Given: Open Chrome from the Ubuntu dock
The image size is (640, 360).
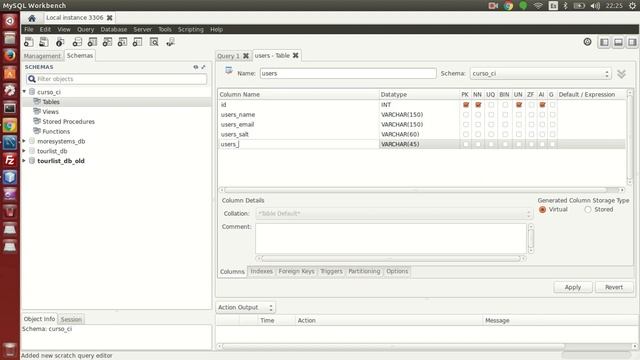Looking at the screenshot, I should tap(10, 125).
